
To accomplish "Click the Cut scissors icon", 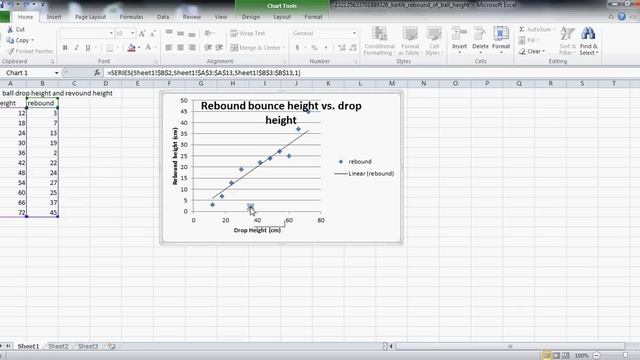I will point(10,29).
